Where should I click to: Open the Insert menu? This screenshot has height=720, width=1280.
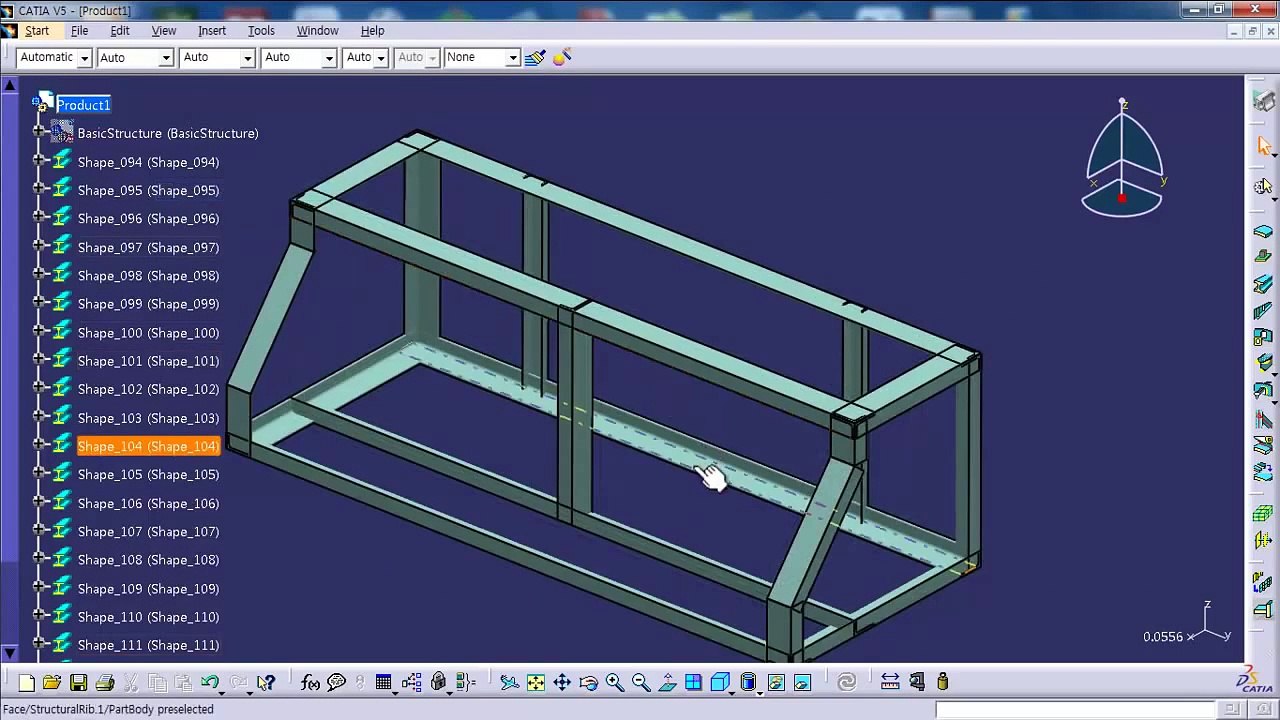pos(212,31)
